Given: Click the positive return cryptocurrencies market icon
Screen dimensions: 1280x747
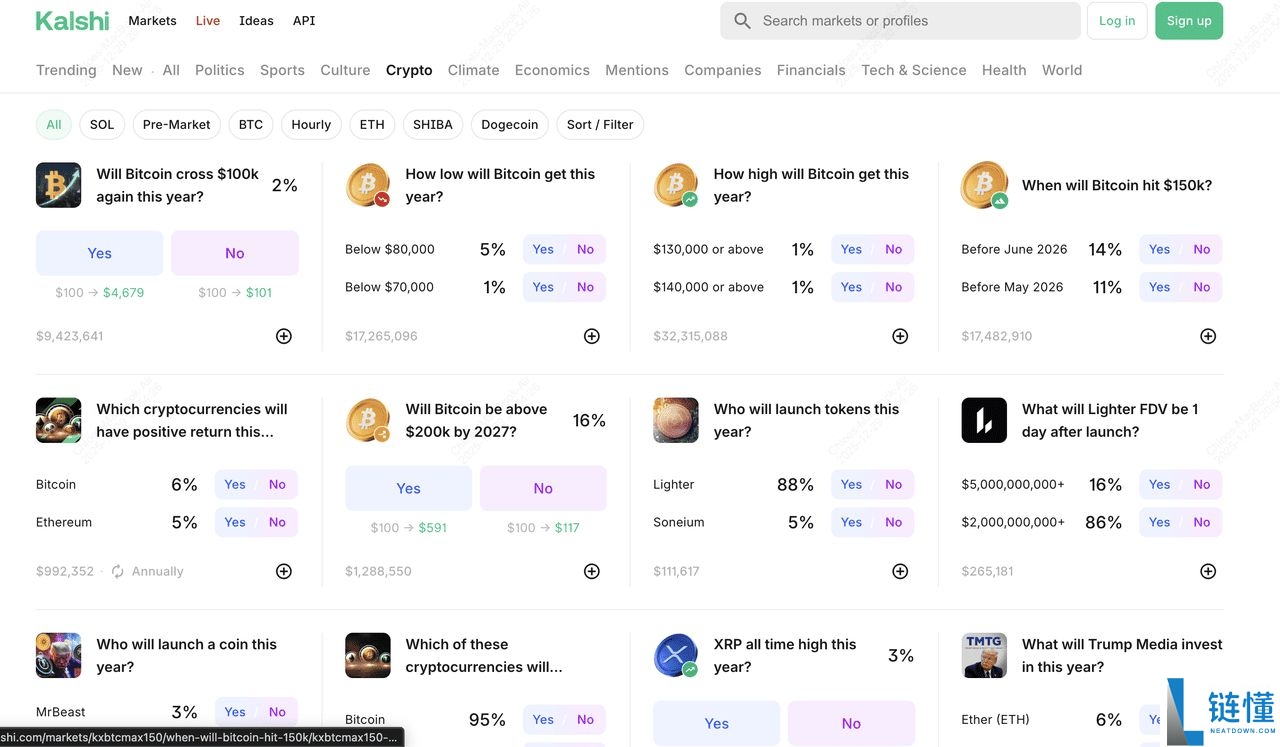Looking at the screenshot, I should click(58, 420).
